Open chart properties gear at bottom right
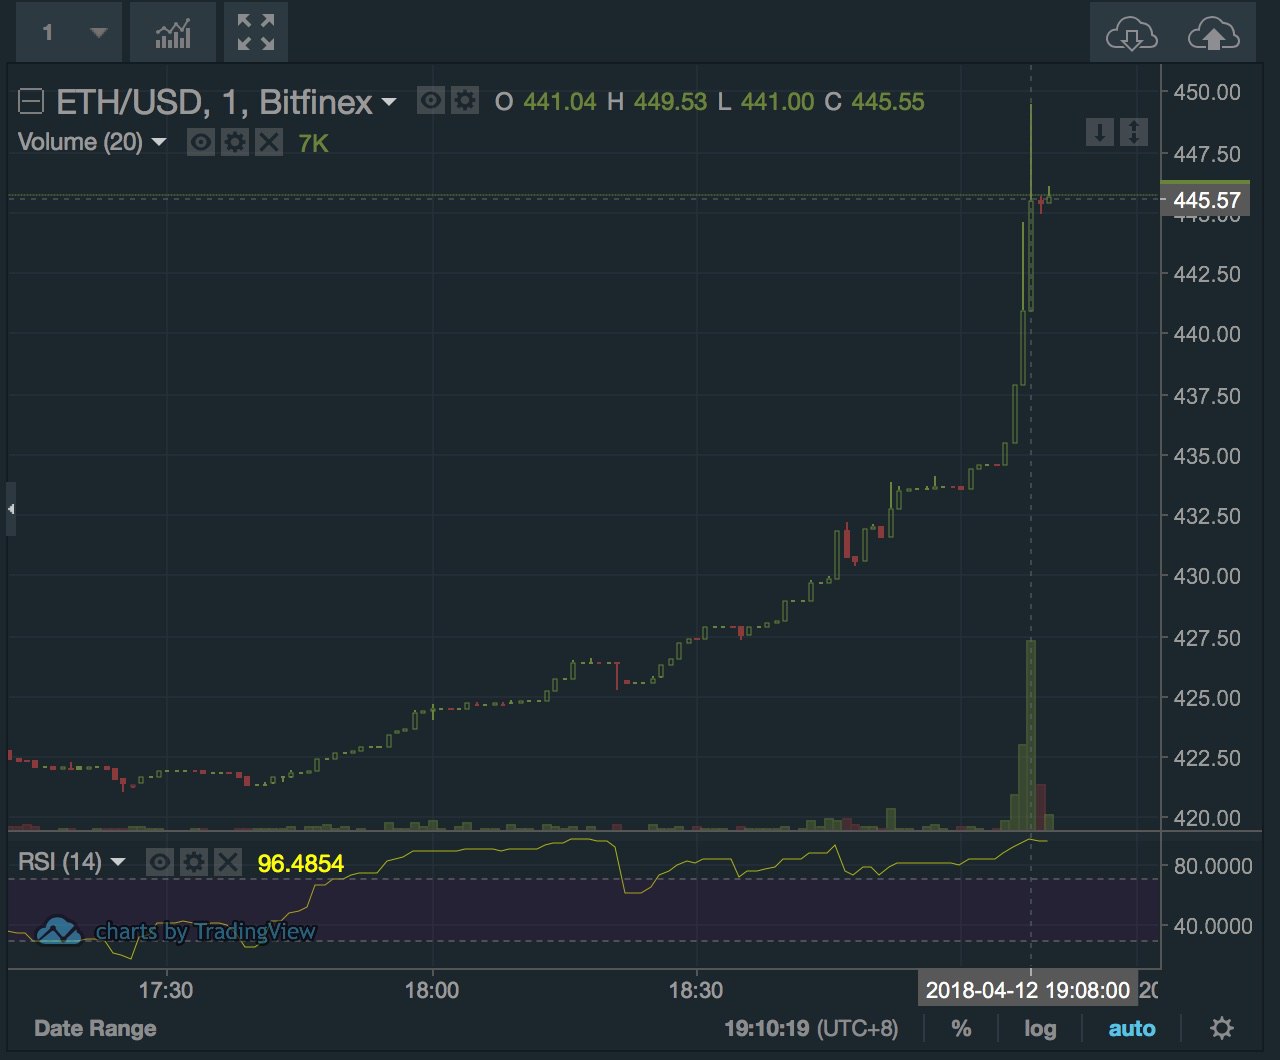Viewport: 1280px width, 1060px height. [1221, 1028]
